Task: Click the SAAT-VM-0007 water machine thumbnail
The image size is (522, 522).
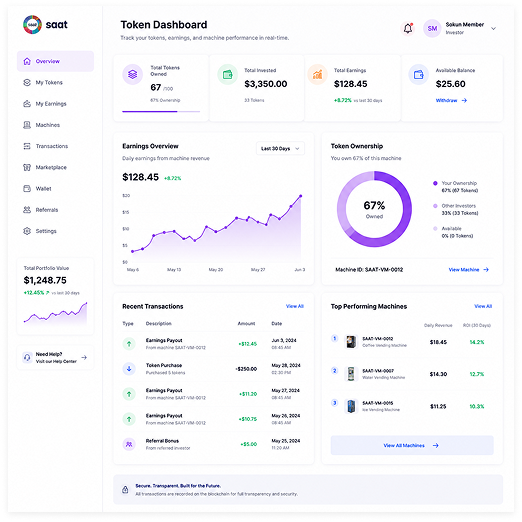Action: pyautogui.click(x=351, y=374)
